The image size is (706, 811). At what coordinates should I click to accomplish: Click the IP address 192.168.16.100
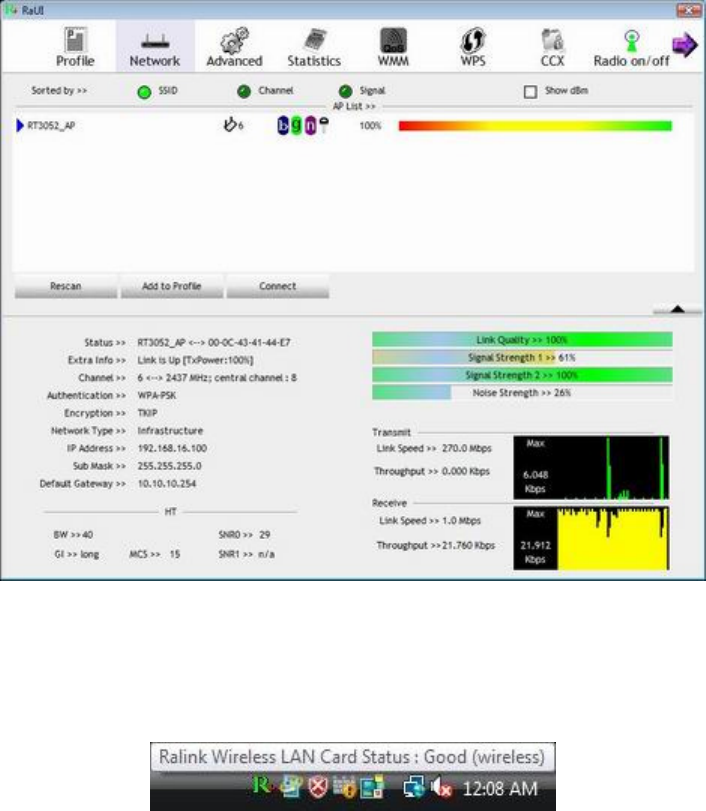(172, 448)
